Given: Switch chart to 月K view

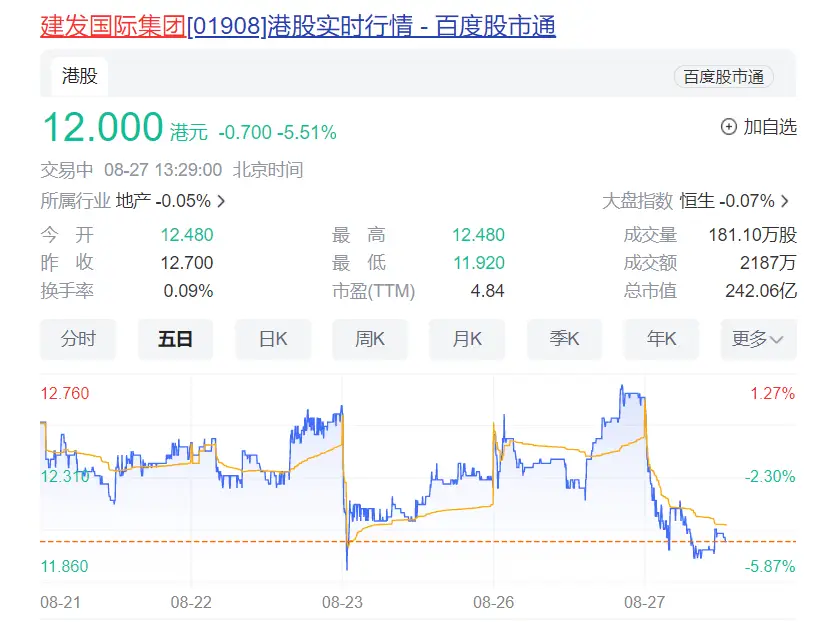Looking at the screenshot, I should pyautogui.click(x=467, y=339).
